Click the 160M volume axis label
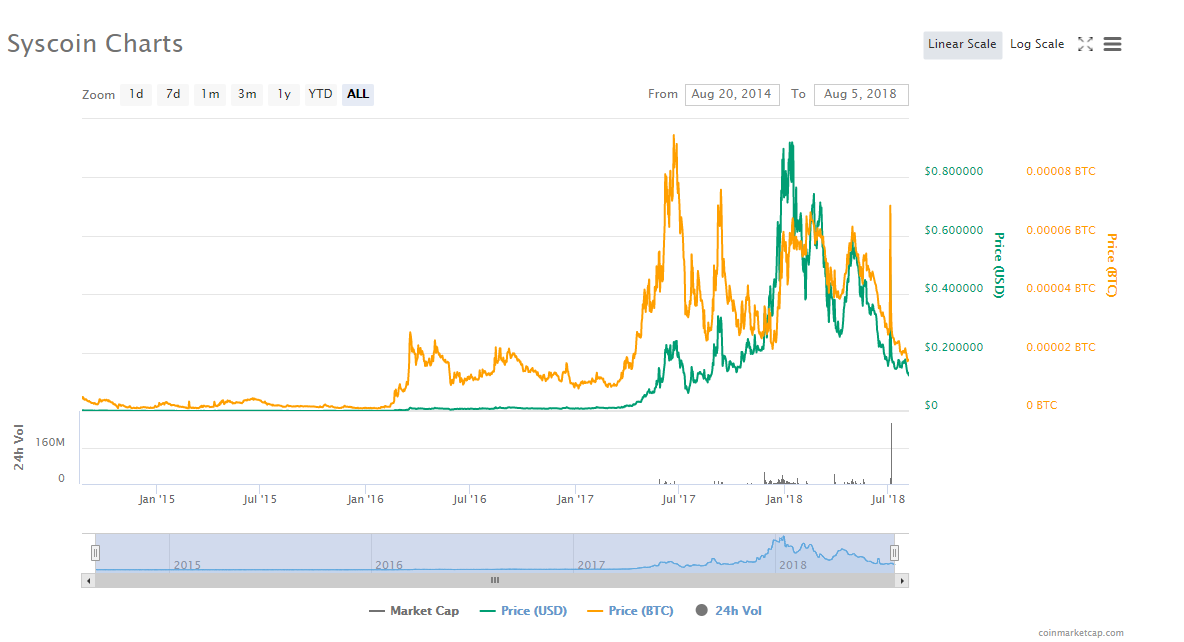1184x642 pixels. tap(50, 443)
